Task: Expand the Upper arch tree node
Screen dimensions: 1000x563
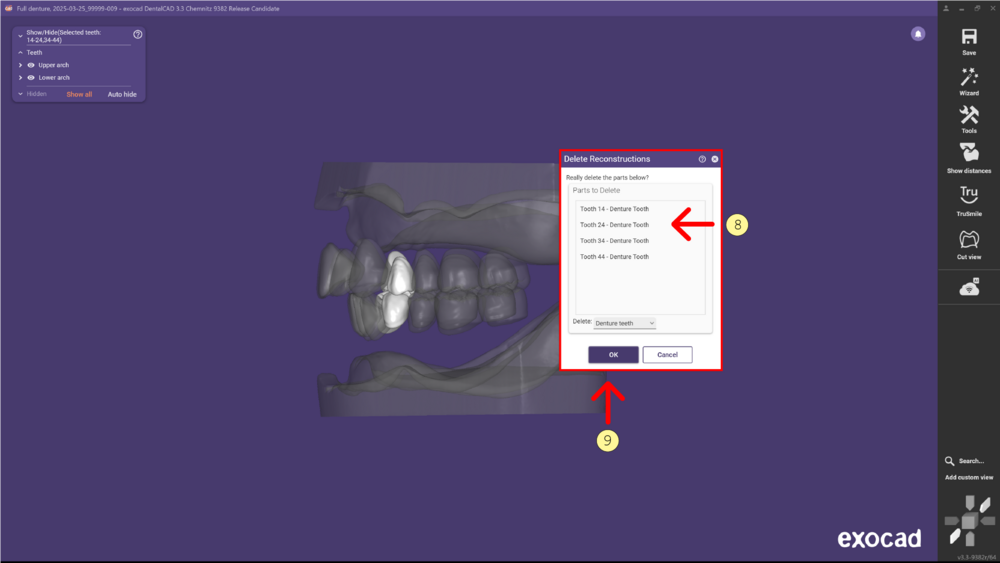Action: coord(20,65)
